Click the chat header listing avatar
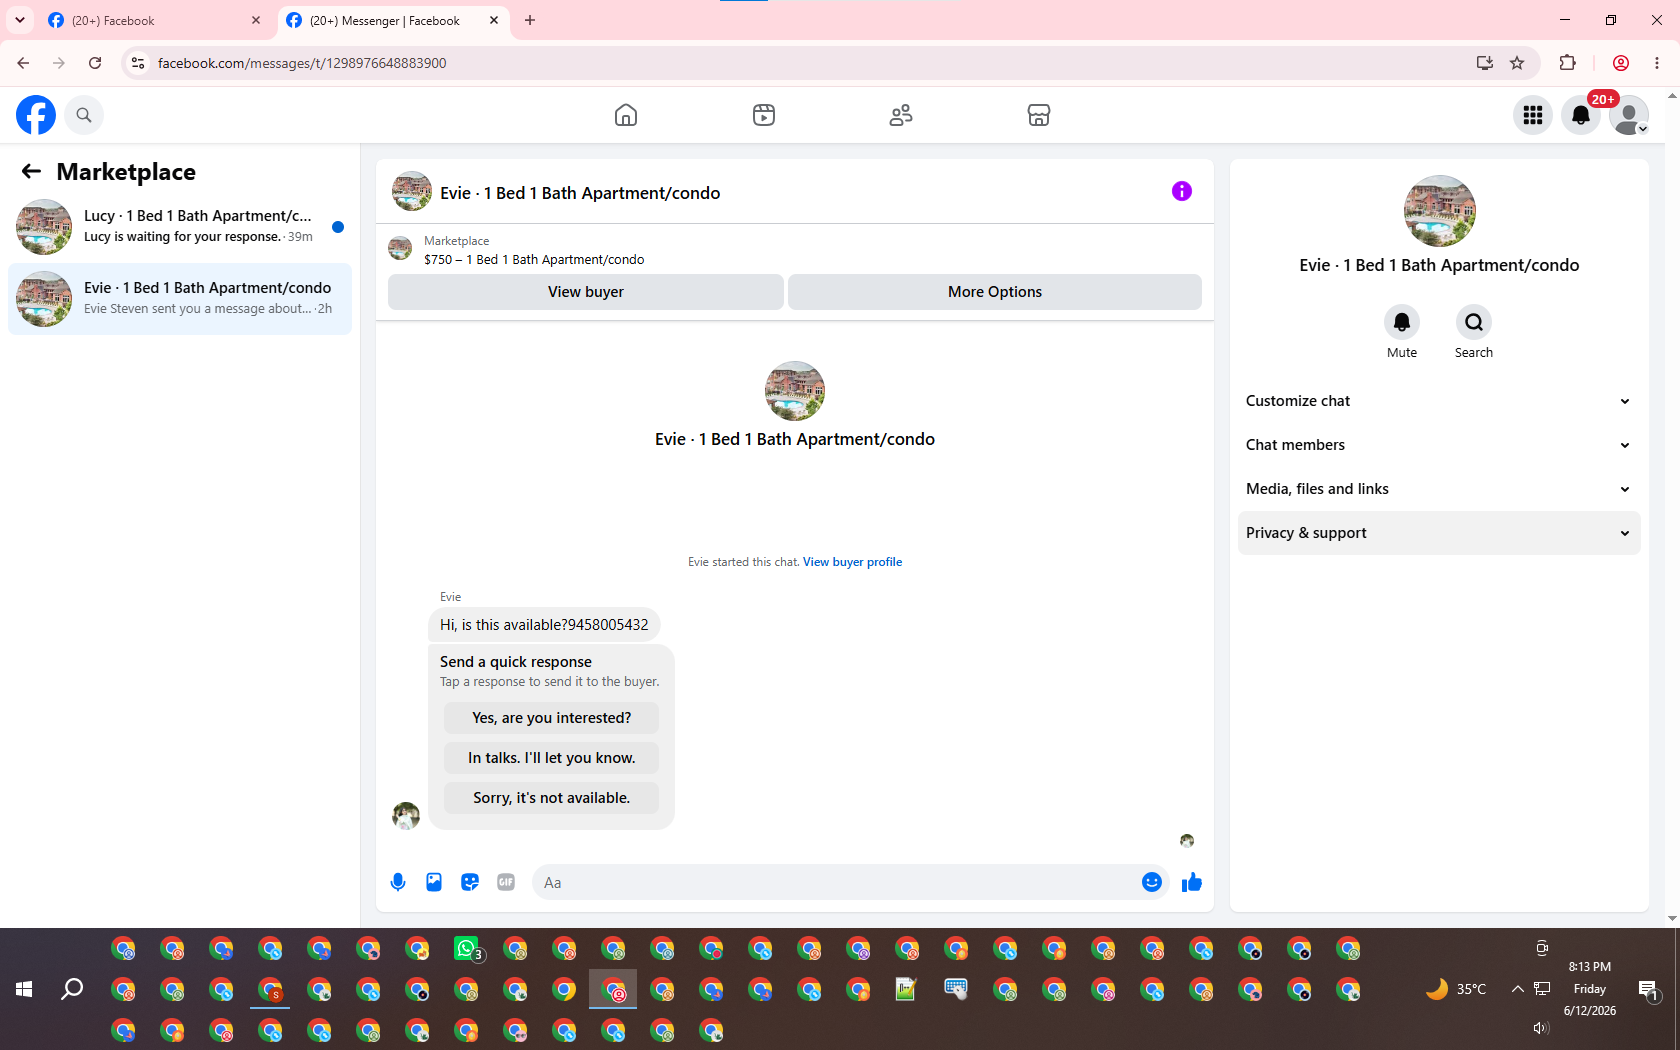Image resolution: width=1680 pixels, height=1050 pixels. point(412,191)
